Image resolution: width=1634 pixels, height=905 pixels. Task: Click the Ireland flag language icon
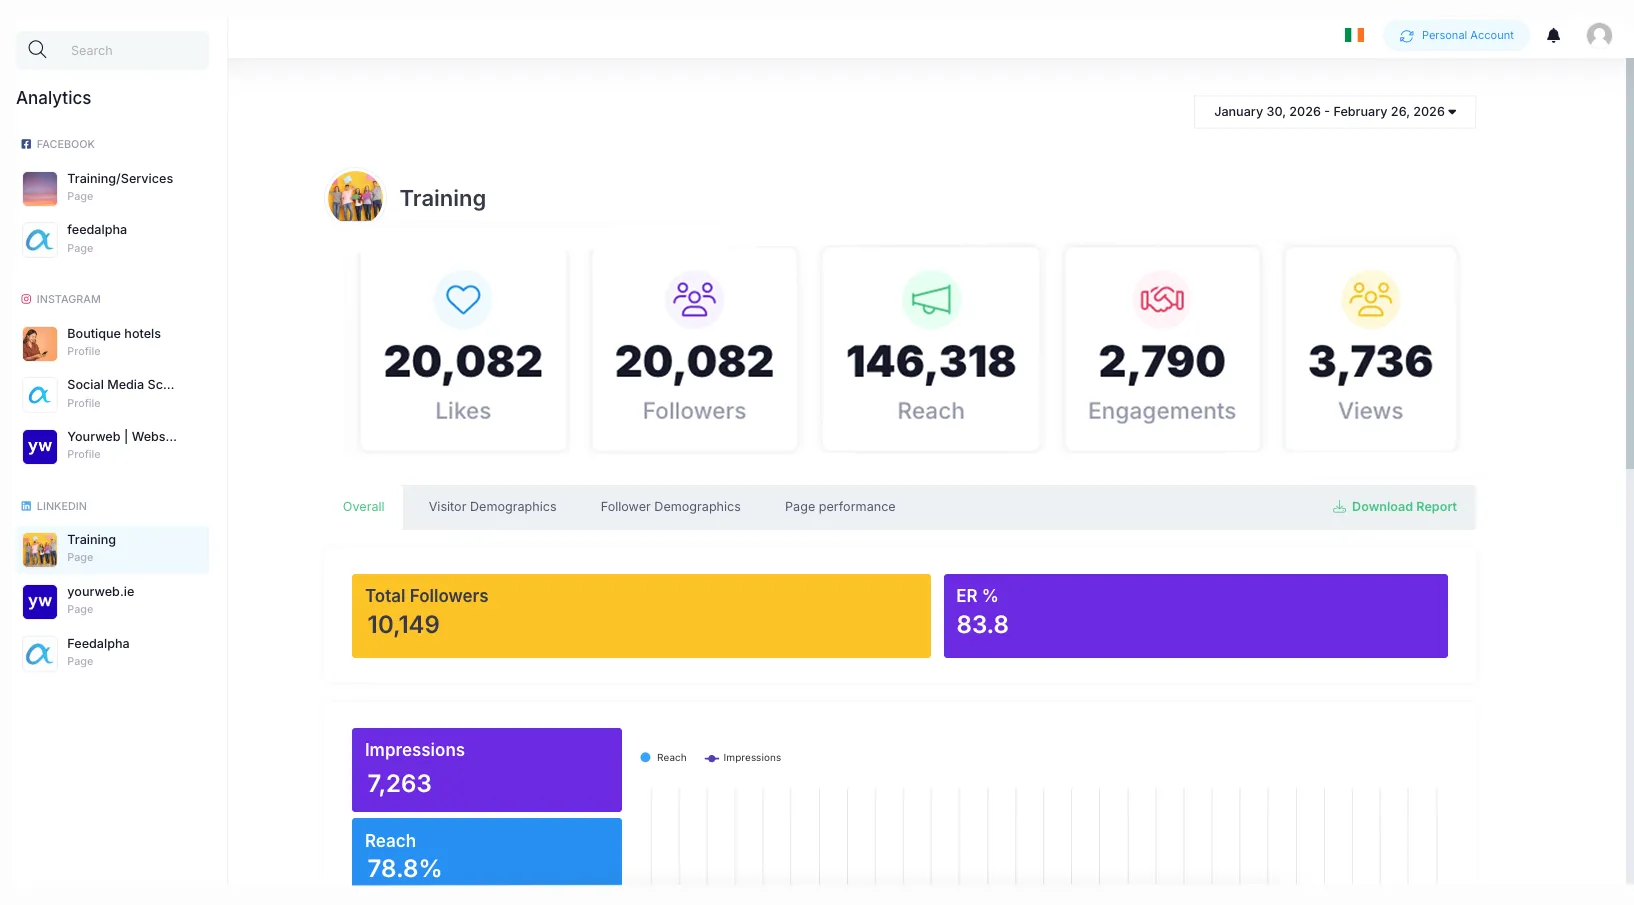coord(1354,36)
